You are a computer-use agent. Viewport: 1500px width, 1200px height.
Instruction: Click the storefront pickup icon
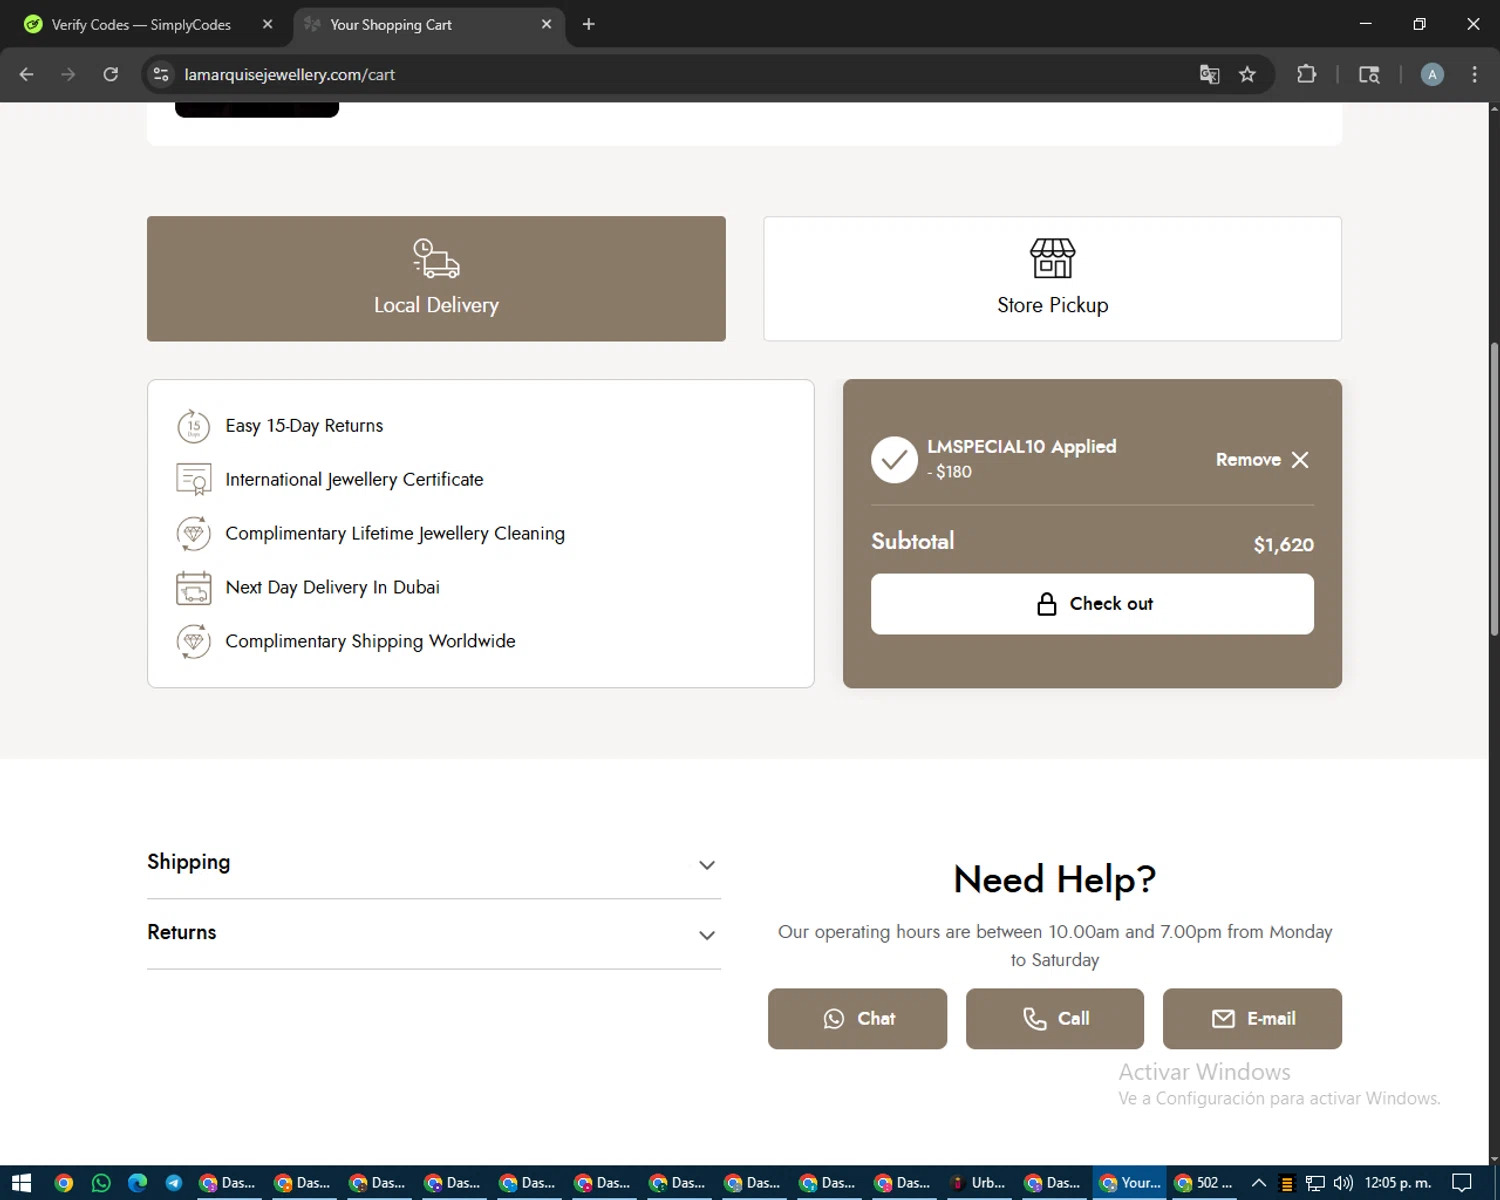pos(1052,258)
